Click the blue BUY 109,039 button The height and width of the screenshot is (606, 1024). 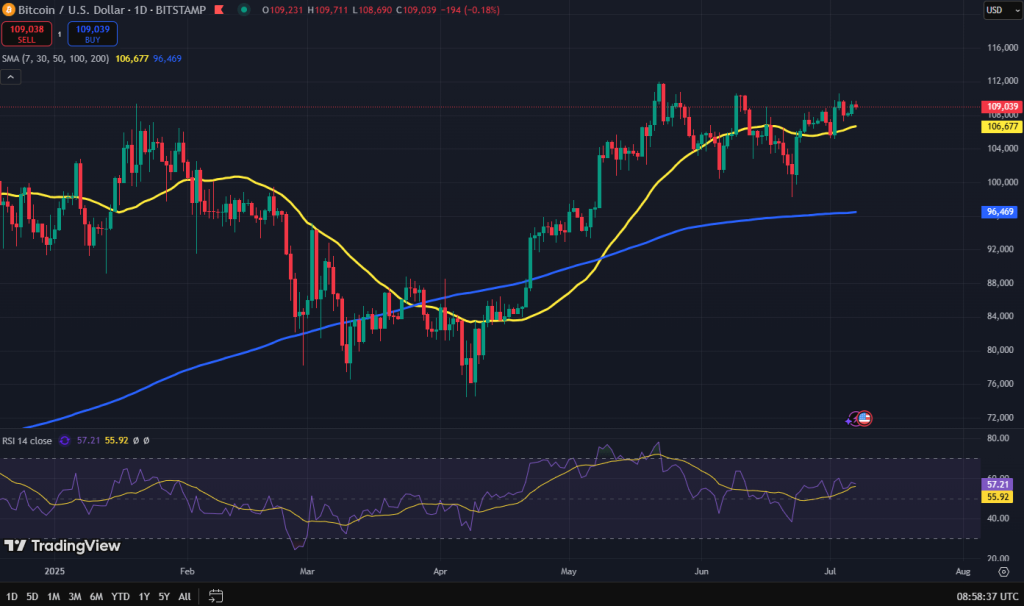click(x=93, y=34)
